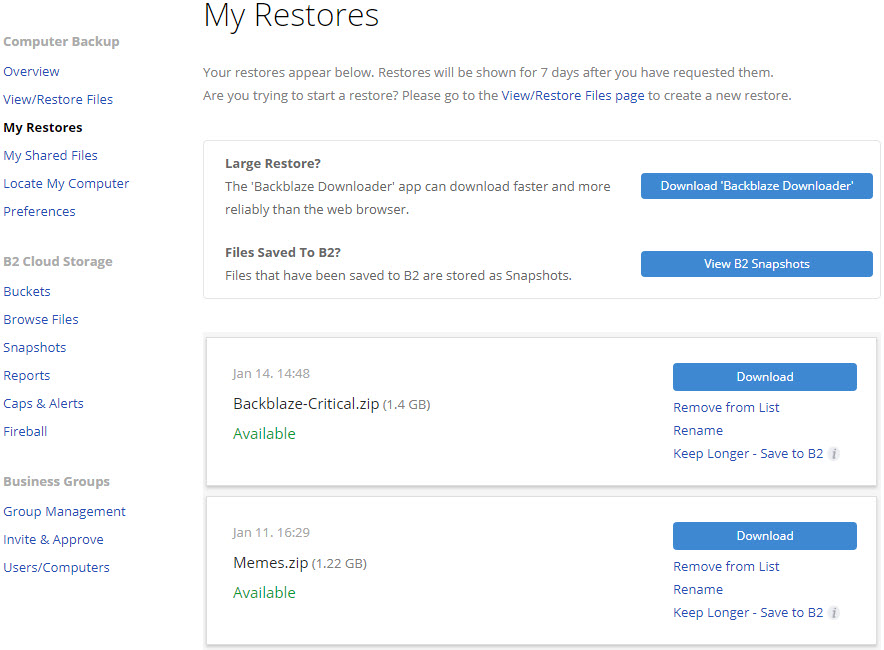Click info icon beside Backblaze-Critical Keep Longer
This screenshot has width=884, height=650.
(x=834, y=454)
